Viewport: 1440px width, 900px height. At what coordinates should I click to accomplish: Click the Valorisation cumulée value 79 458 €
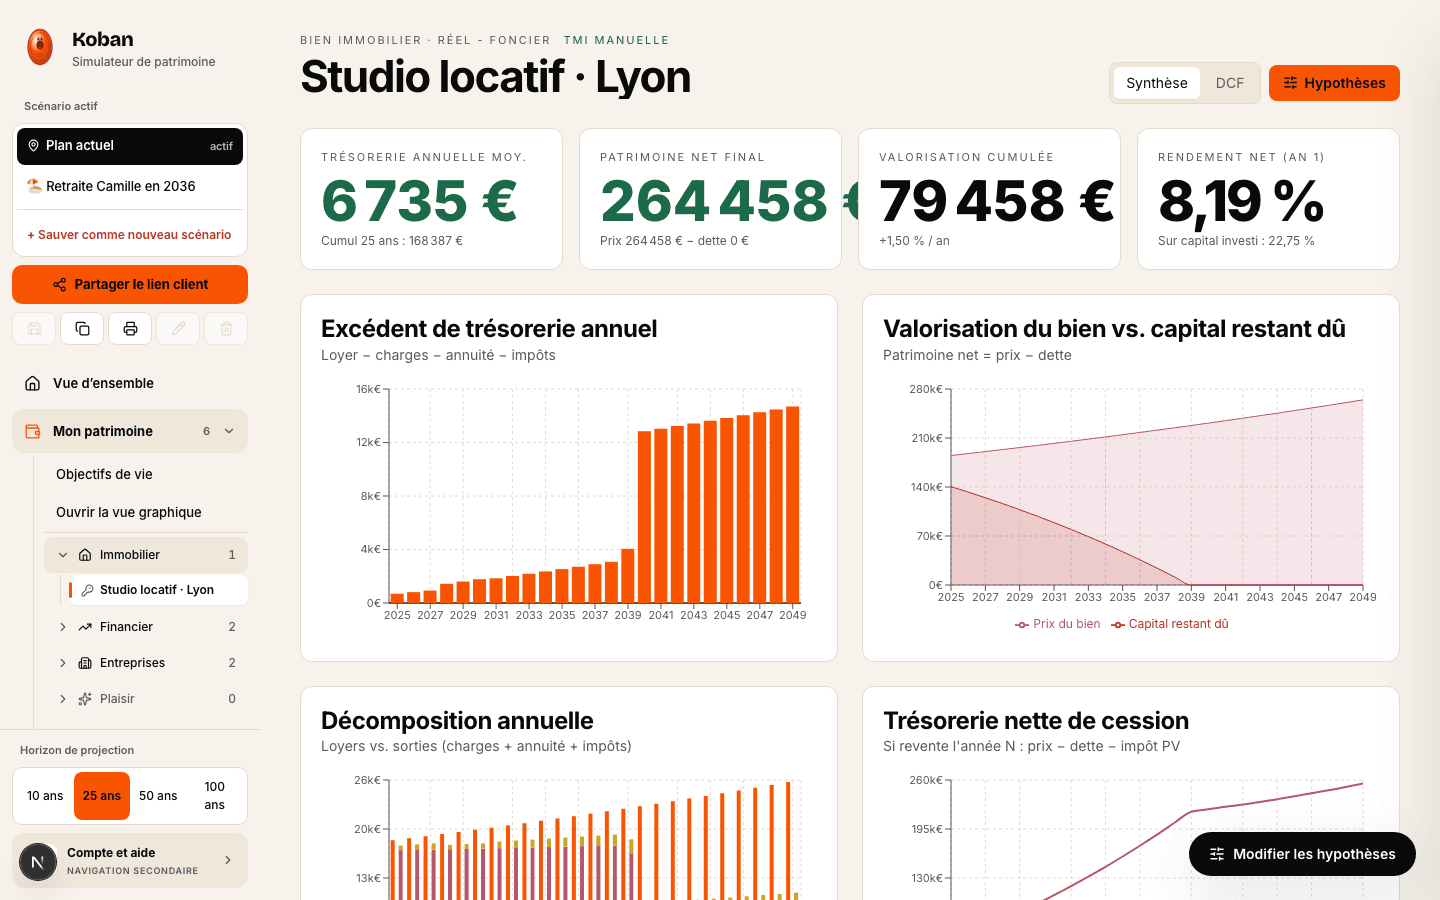997,201
